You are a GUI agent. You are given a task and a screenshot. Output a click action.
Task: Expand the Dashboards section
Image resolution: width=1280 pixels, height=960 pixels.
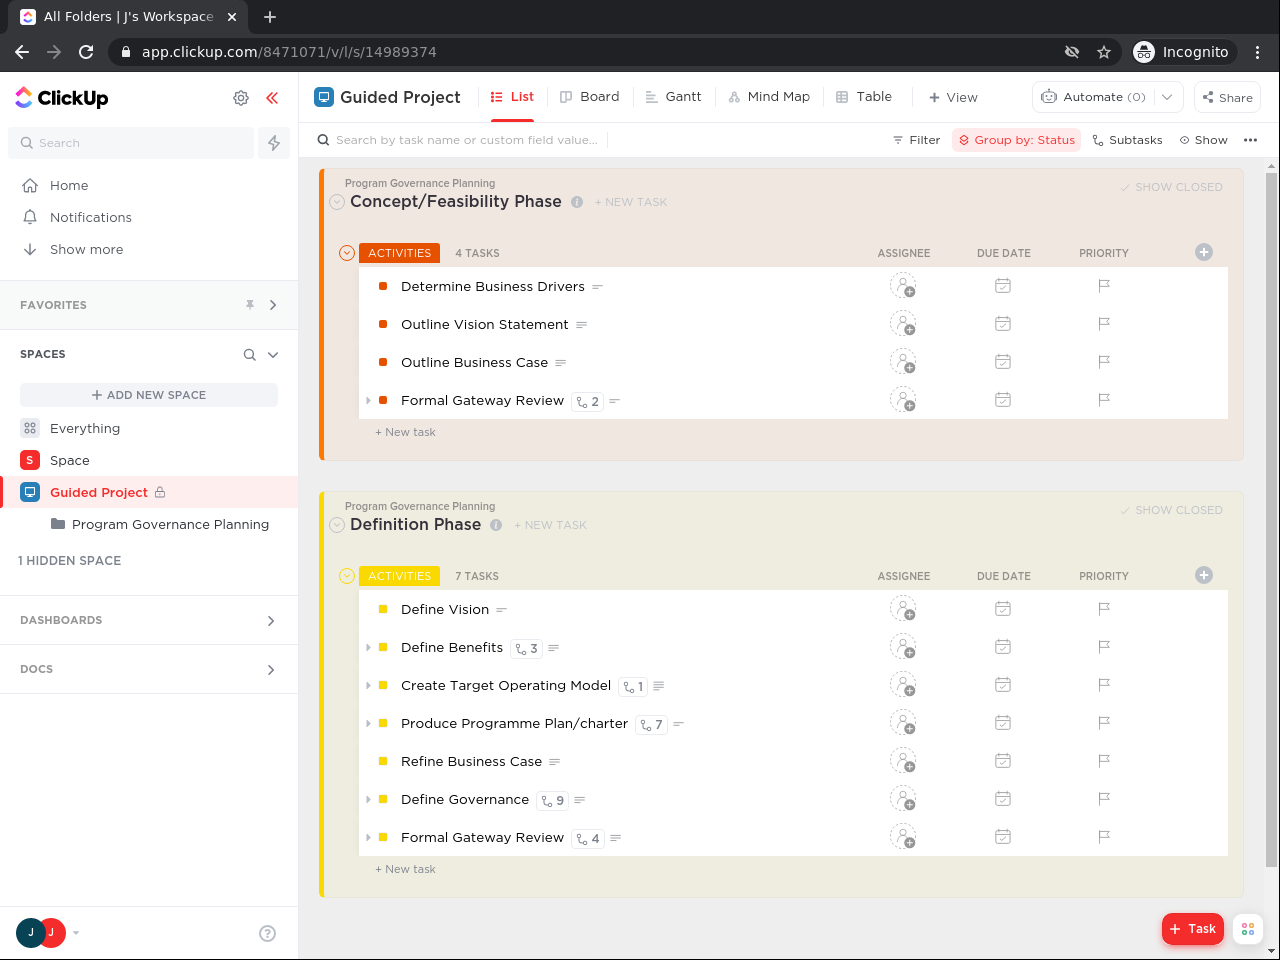(x=271, y=621)
